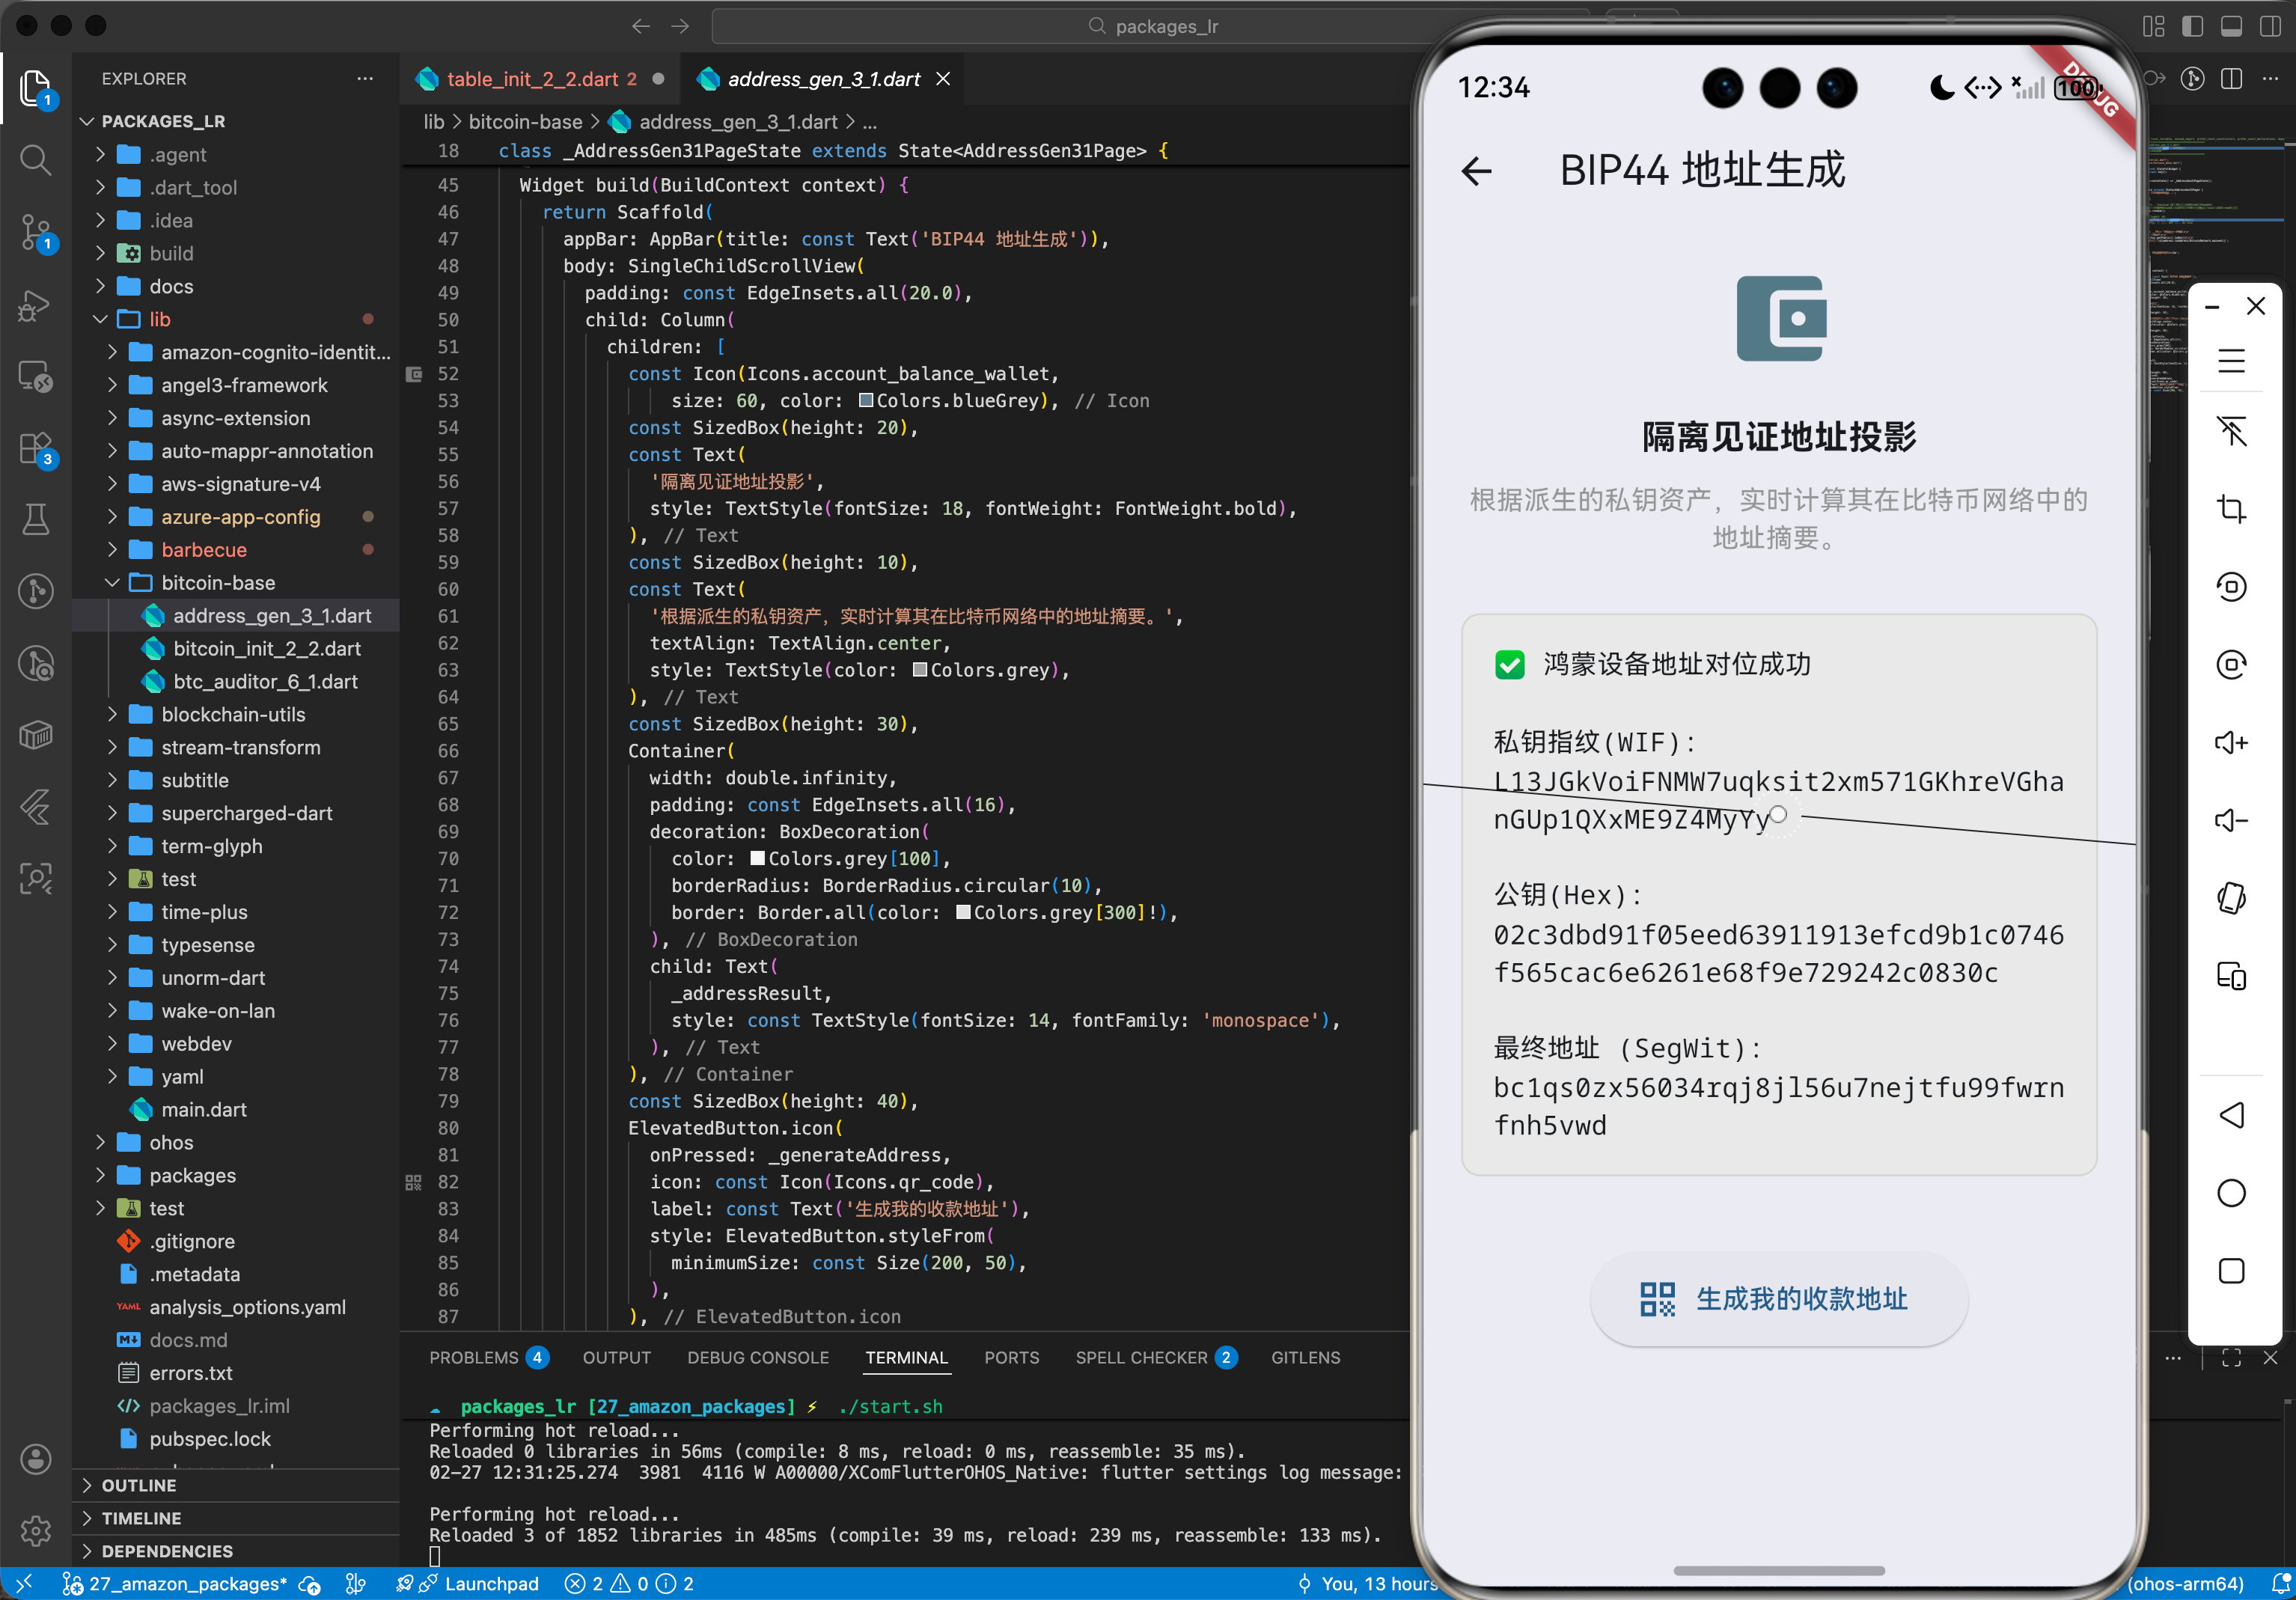Image resolution: width=2296 pixels, height=1600 pixels.
Task: Tap the back arrow in BIP44 app bar
Action: coord(1477,171)
